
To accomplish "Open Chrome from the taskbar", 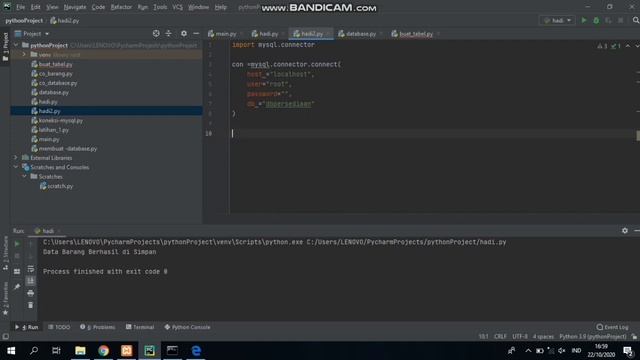I will tap(103, 351).
